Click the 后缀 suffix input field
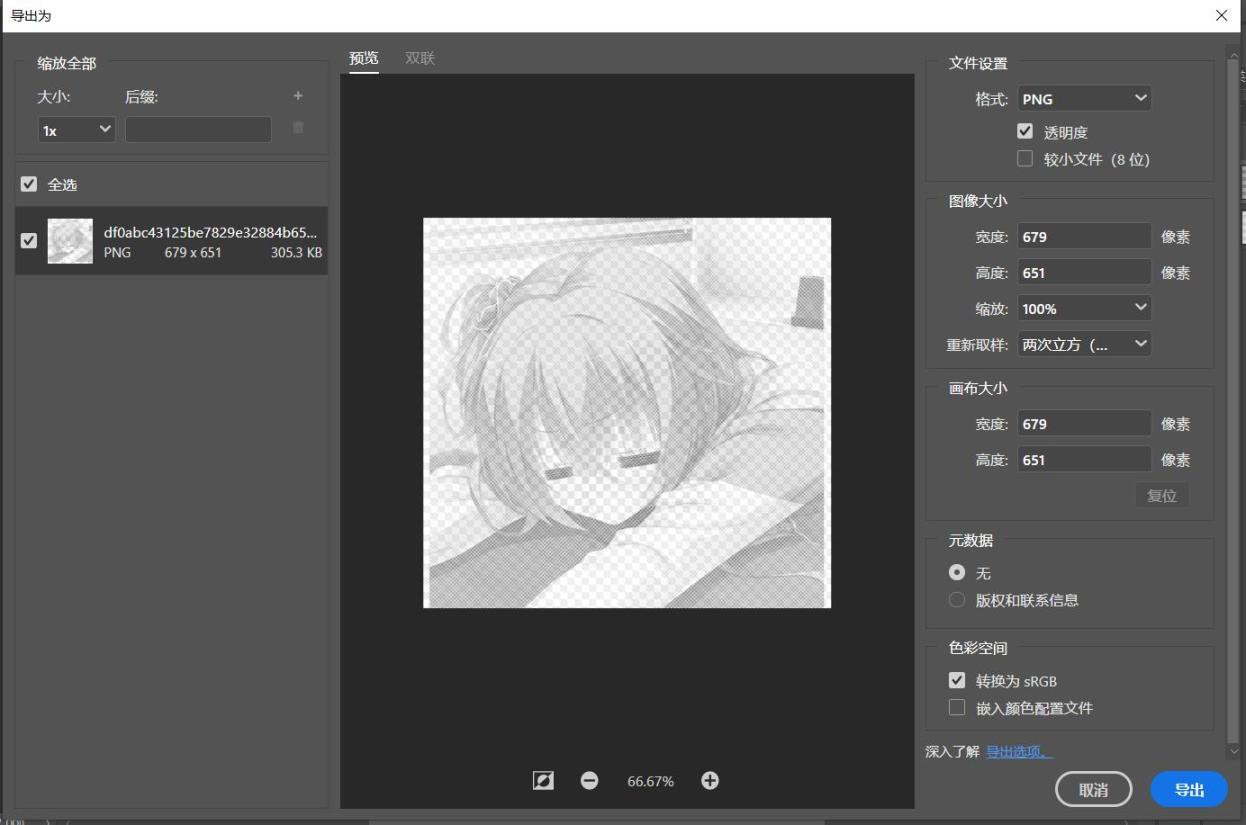Screen dimensions: 1246x825 [198, 129]
